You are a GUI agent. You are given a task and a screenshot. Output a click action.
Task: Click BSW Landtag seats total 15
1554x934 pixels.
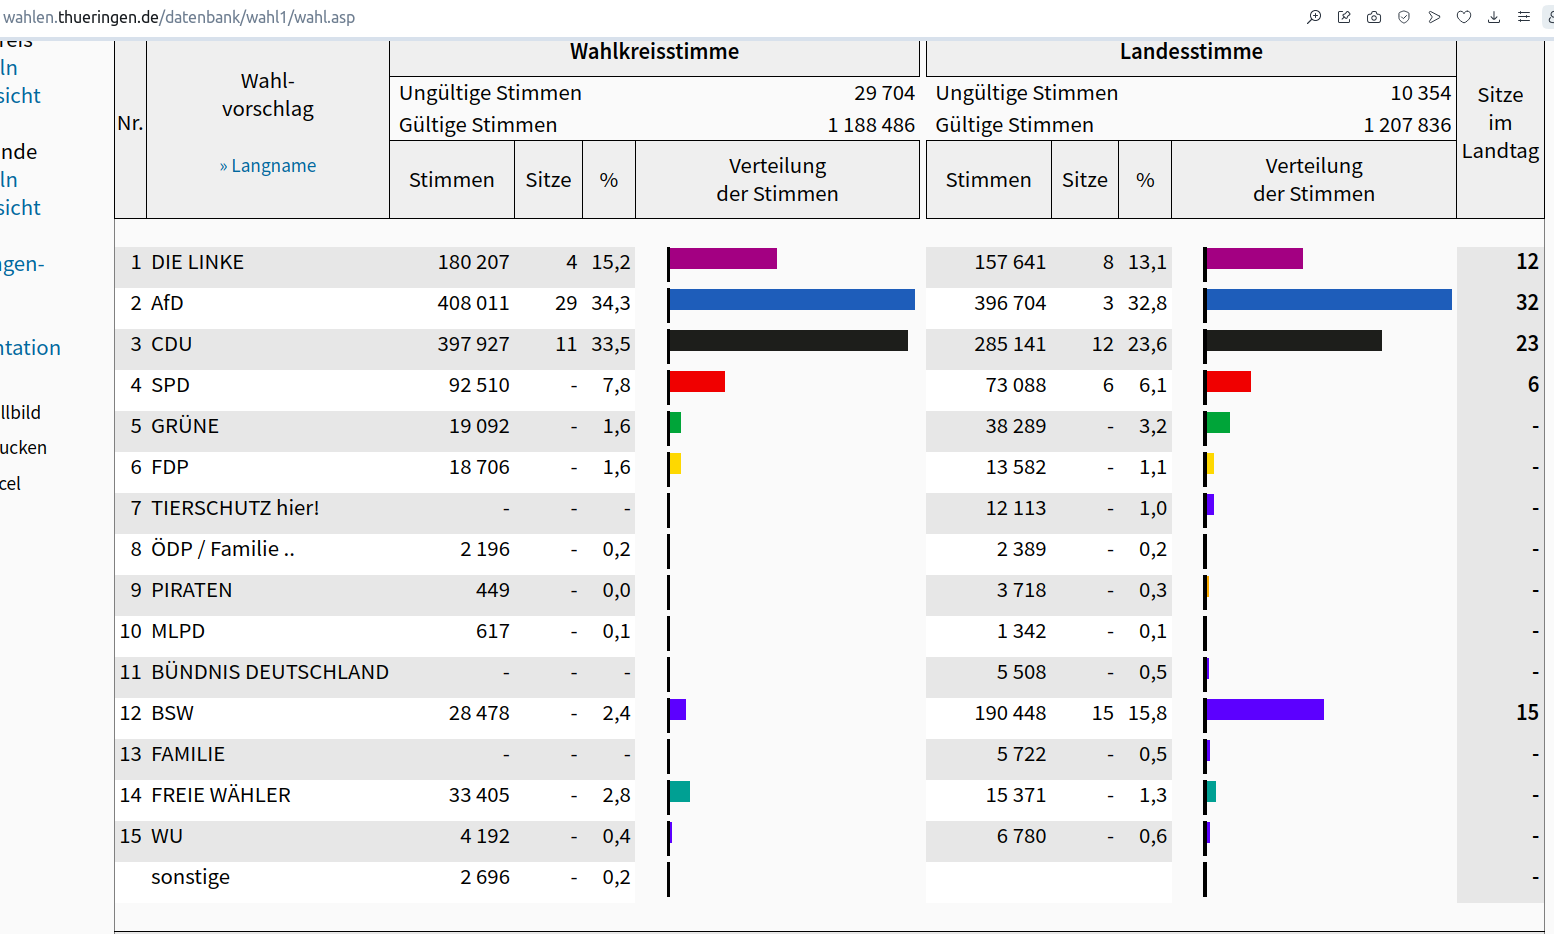(1527, 712)
